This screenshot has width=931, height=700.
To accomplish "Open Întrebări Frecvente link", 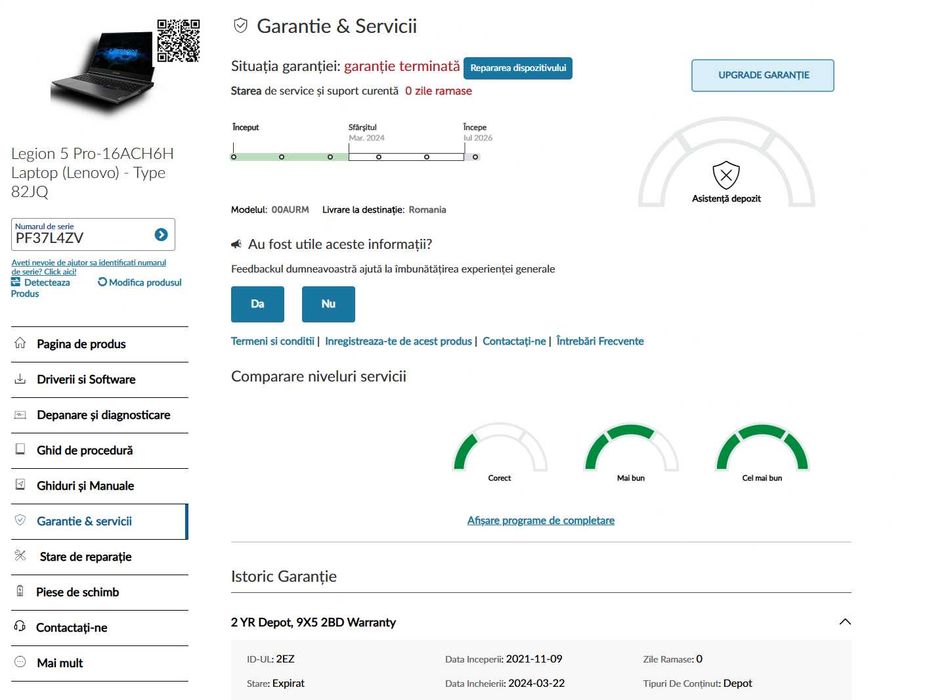I will 600,341.
